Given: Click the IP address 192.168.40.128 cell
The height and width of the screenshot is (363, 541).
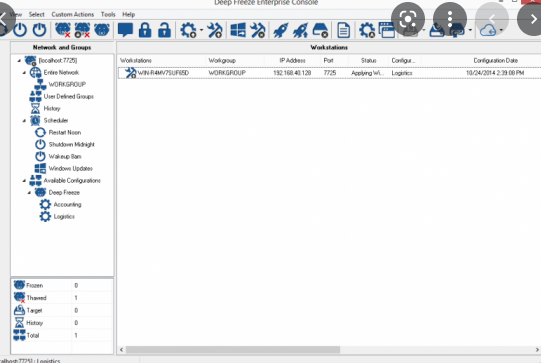Looking at the screenshot, I should click(x=292, y=73).
